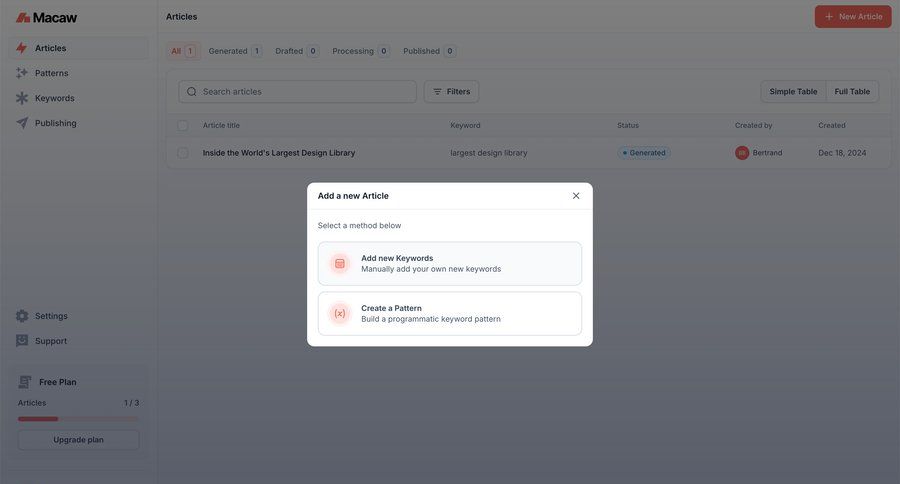Switch to the Drafted tab
The height and width of the screenshot is (484, 900).
[297, 51]
